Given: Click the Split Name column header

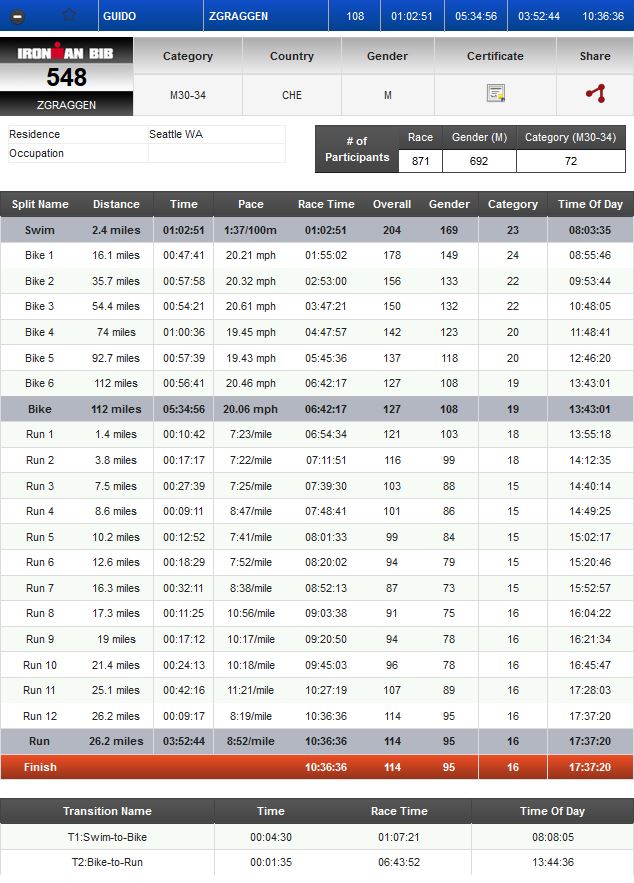Looking at the screenshot, I should (x=40, y=204).
